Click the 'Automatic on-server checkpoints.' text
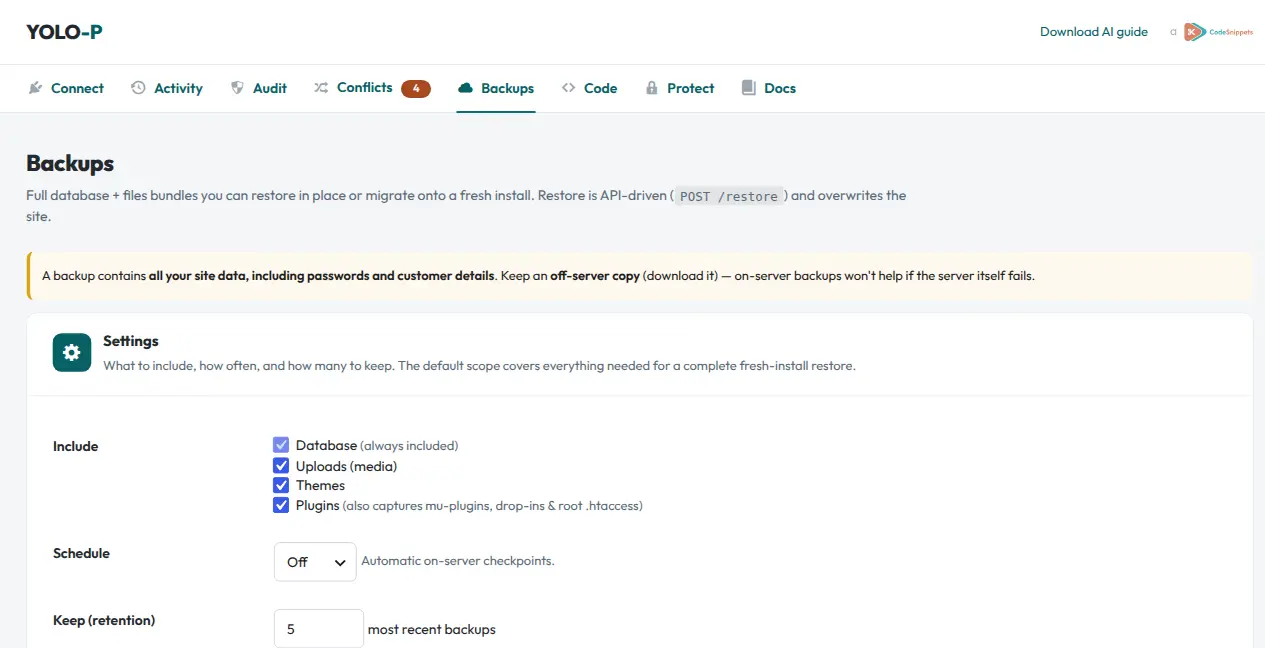 point(458,561)
